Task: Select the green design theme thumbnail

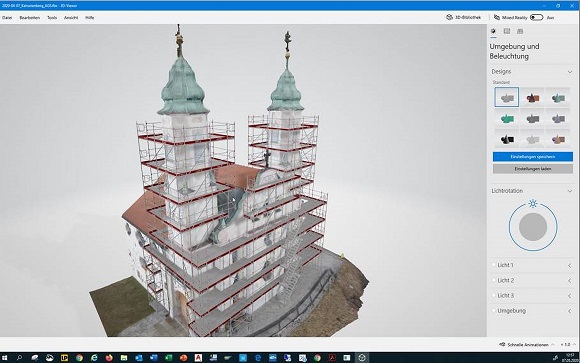Action: pyautogui.click(x=507, y=119)
